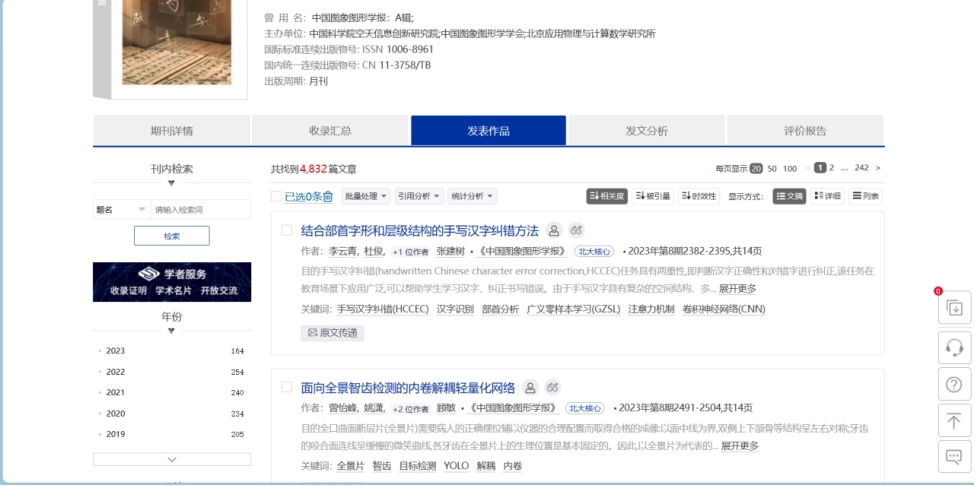Sort results by 相关度
The height and width of the screenshot is (486, 975).
pos(607,196)
